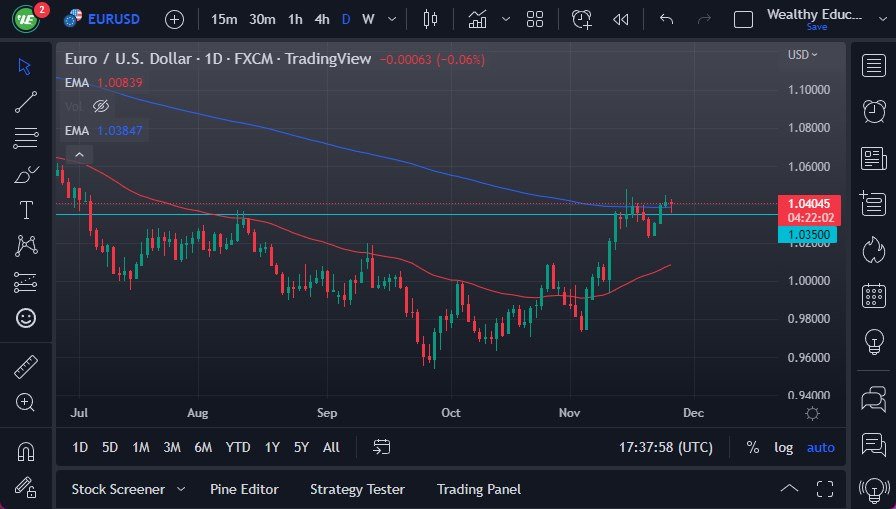Select the measure ruler tool

point(26,366)
